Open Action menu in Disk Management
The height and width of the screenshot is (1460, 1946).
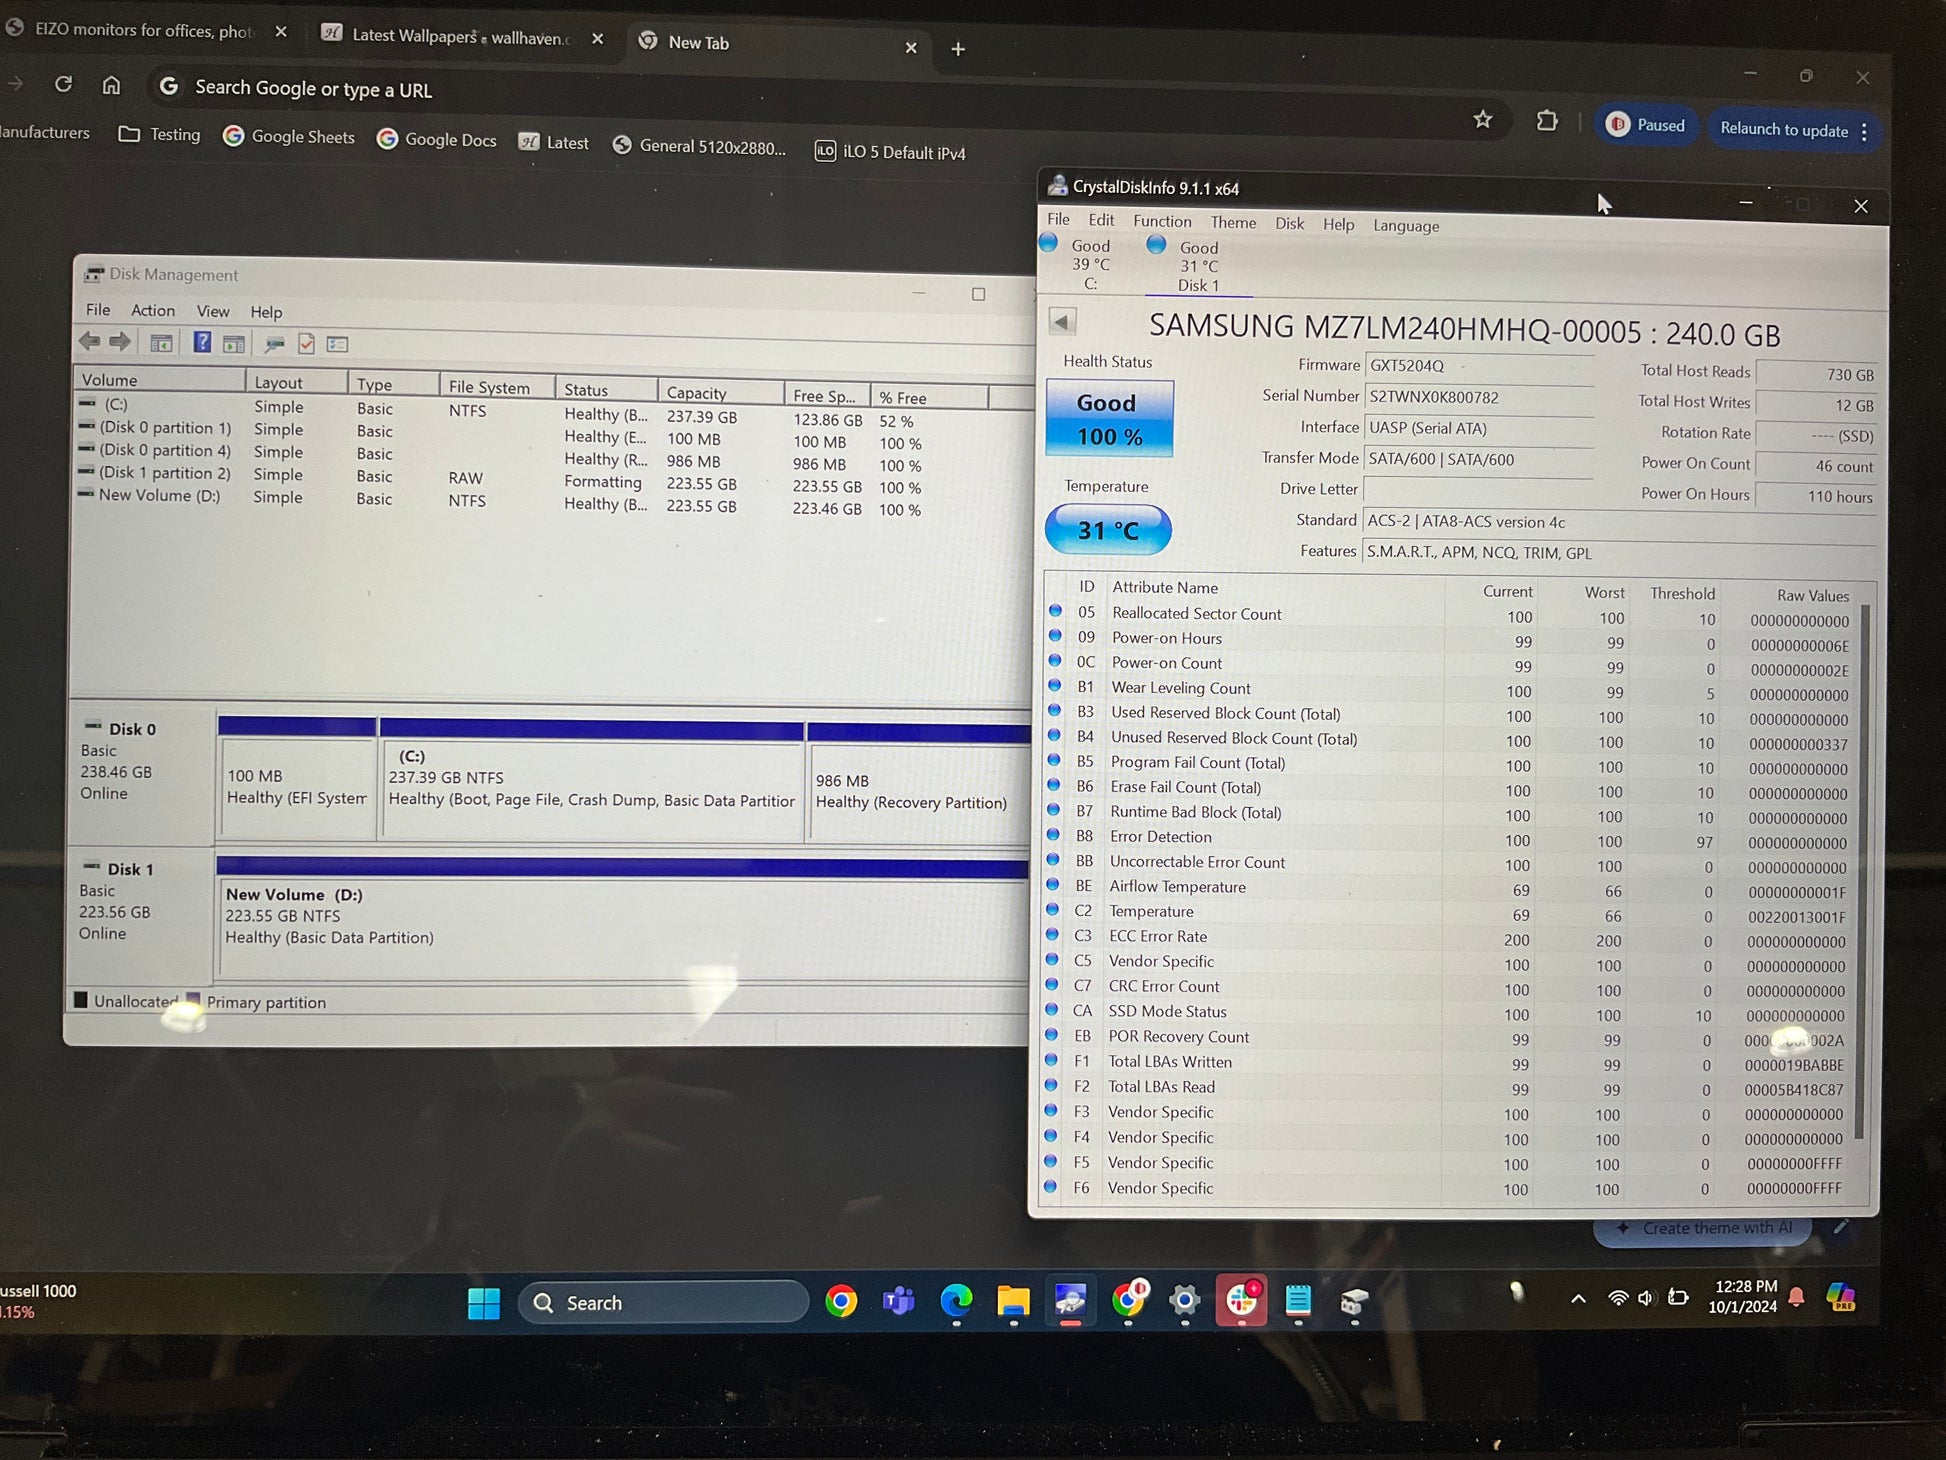point(152,310)
